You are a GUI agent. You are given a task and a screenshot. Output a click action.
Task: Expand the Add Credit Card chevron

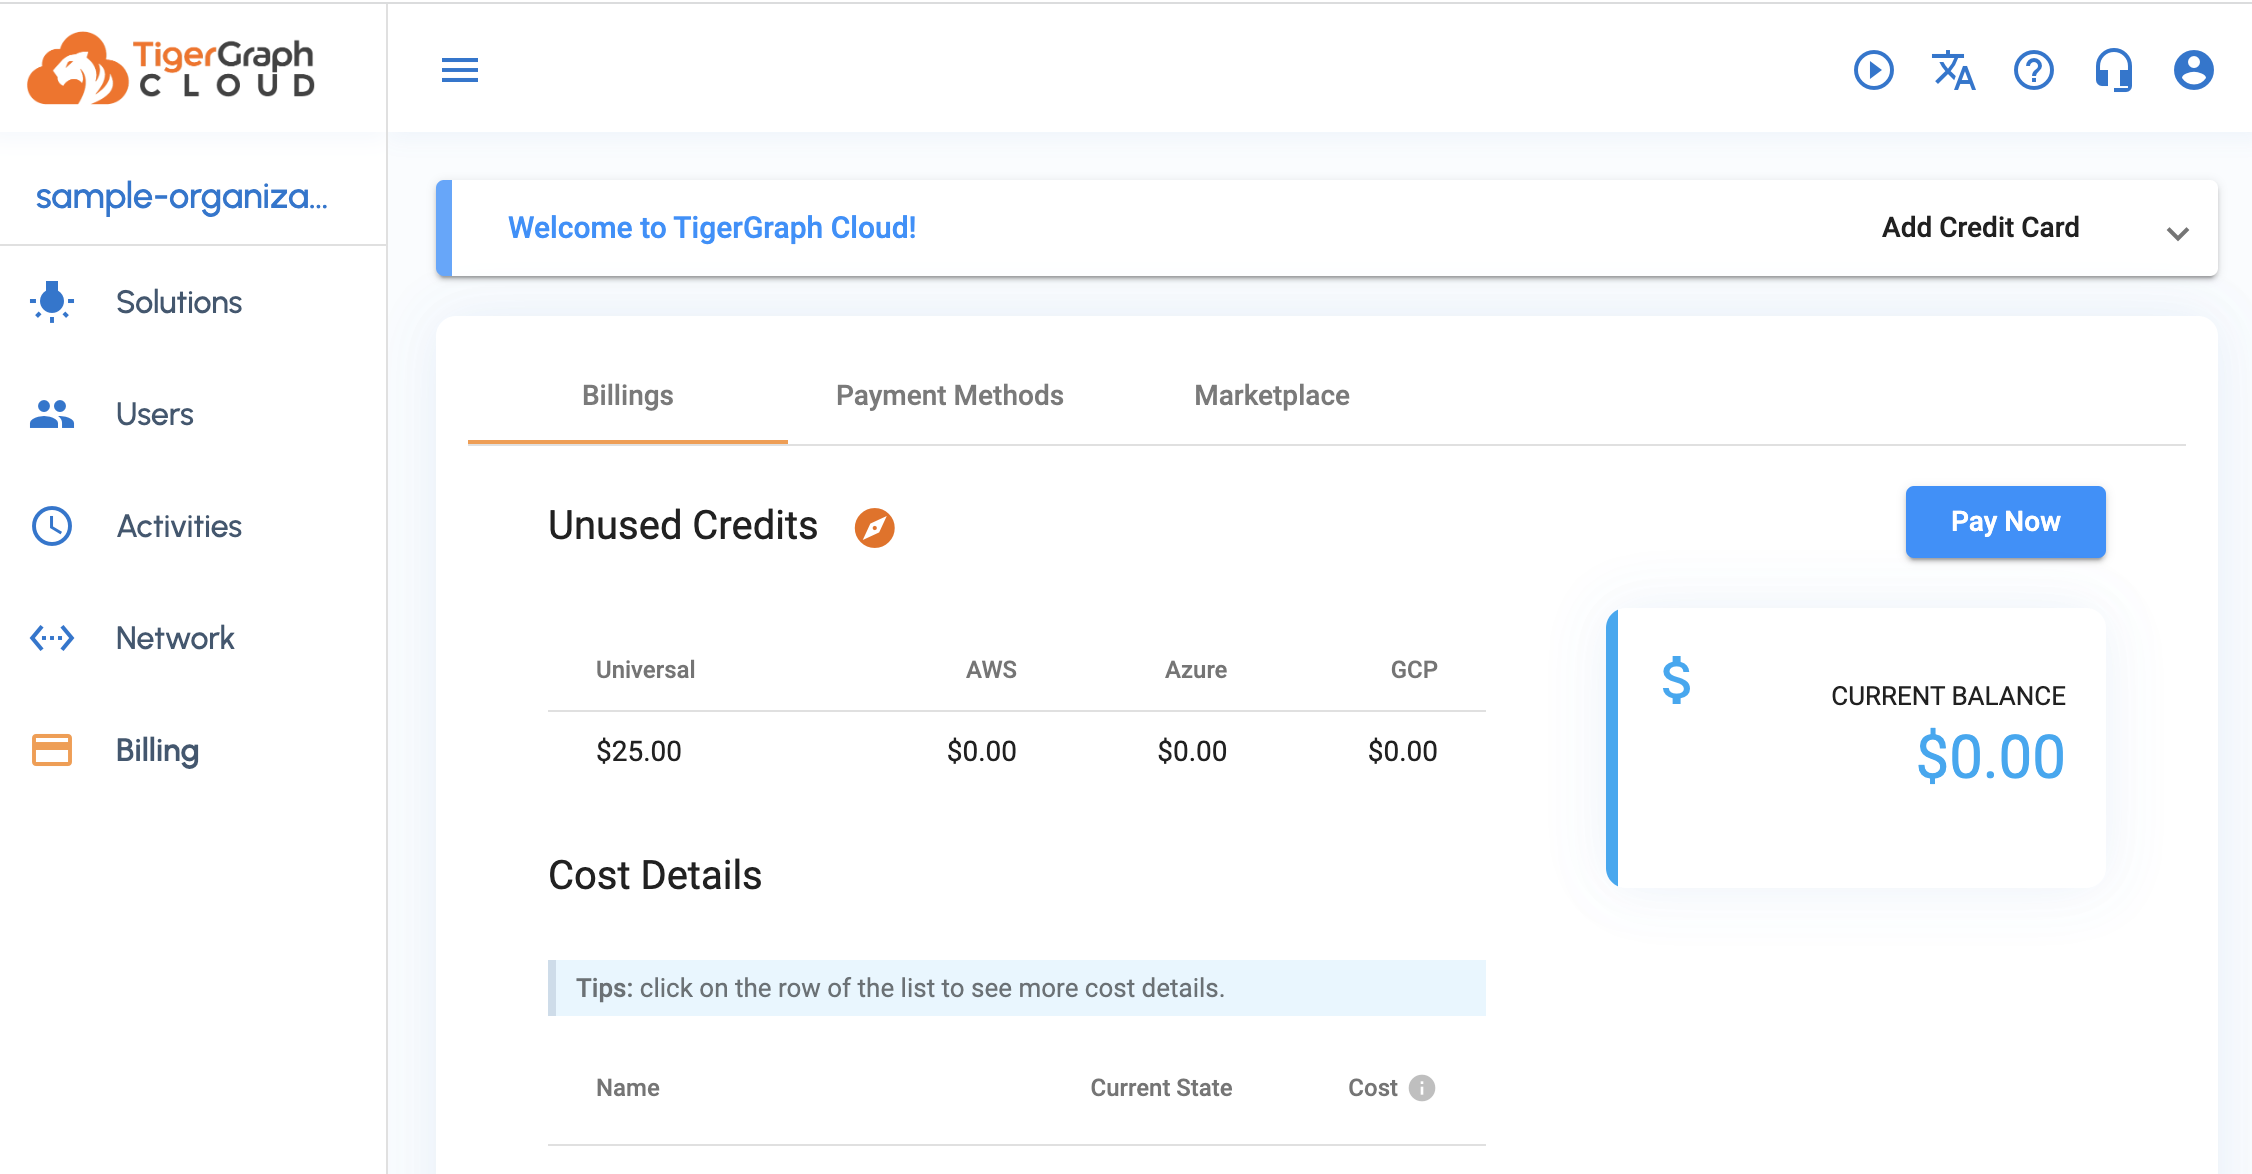click(x=2177, y=234)
